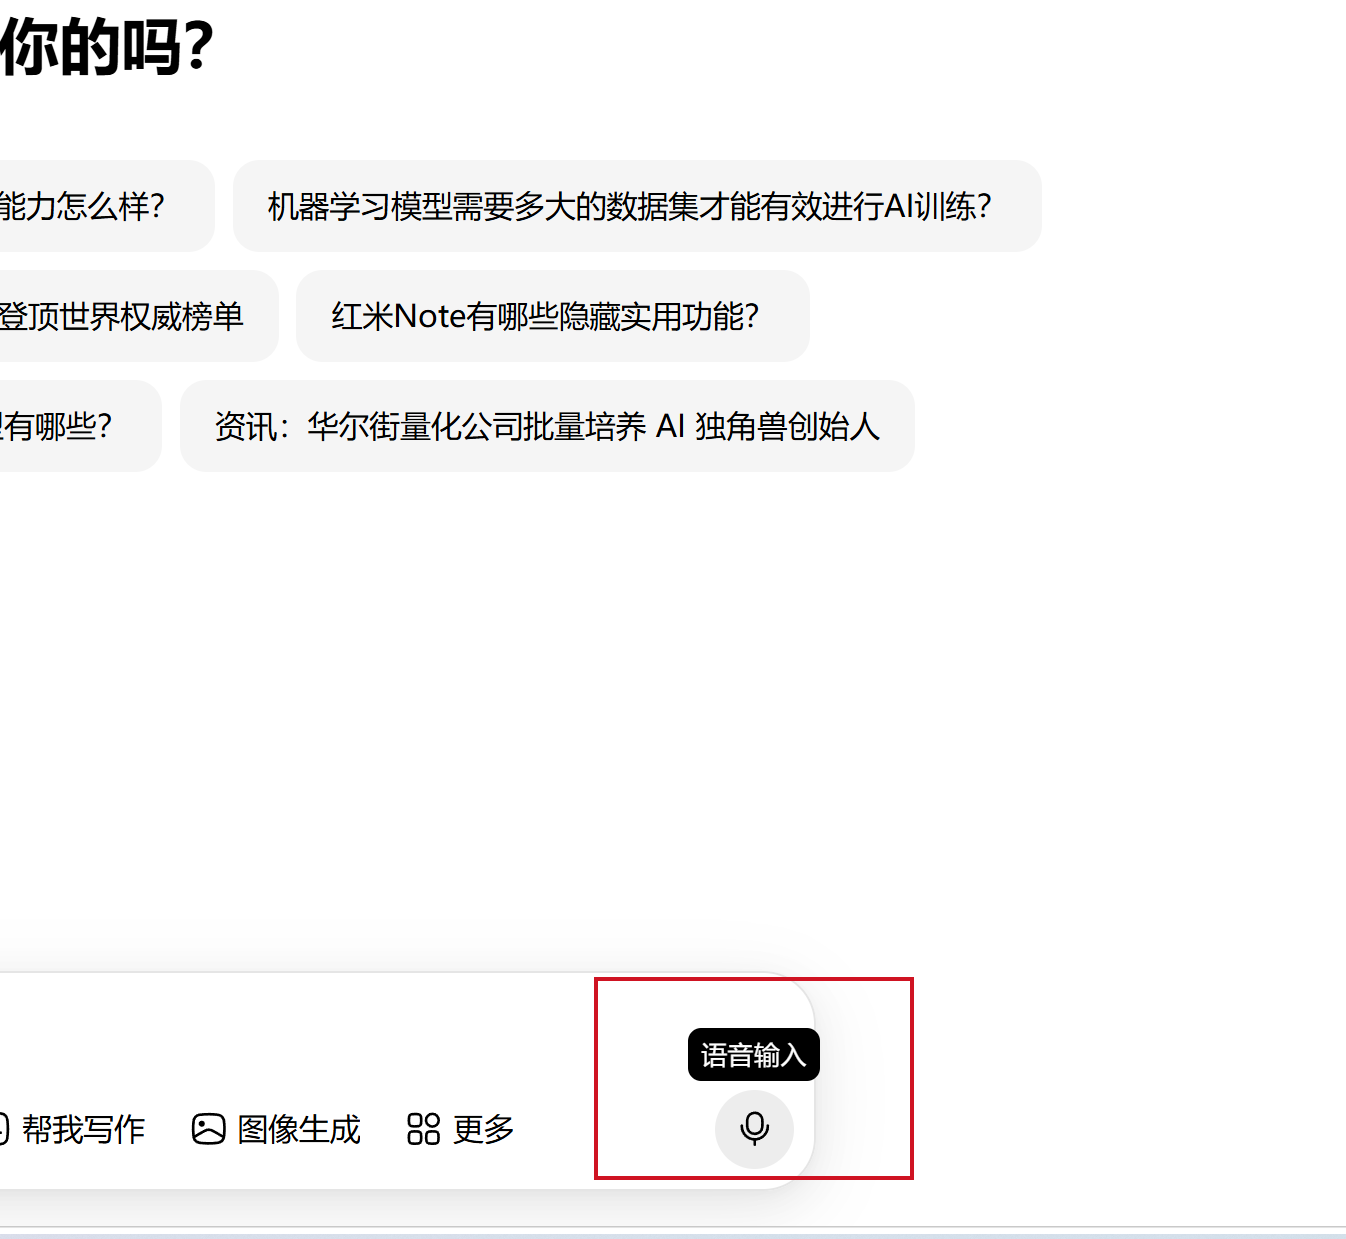Click the heading text ending in 你的吗?
The height and width of the screenshot is (1239, 1346).
(x=105, y=46)
